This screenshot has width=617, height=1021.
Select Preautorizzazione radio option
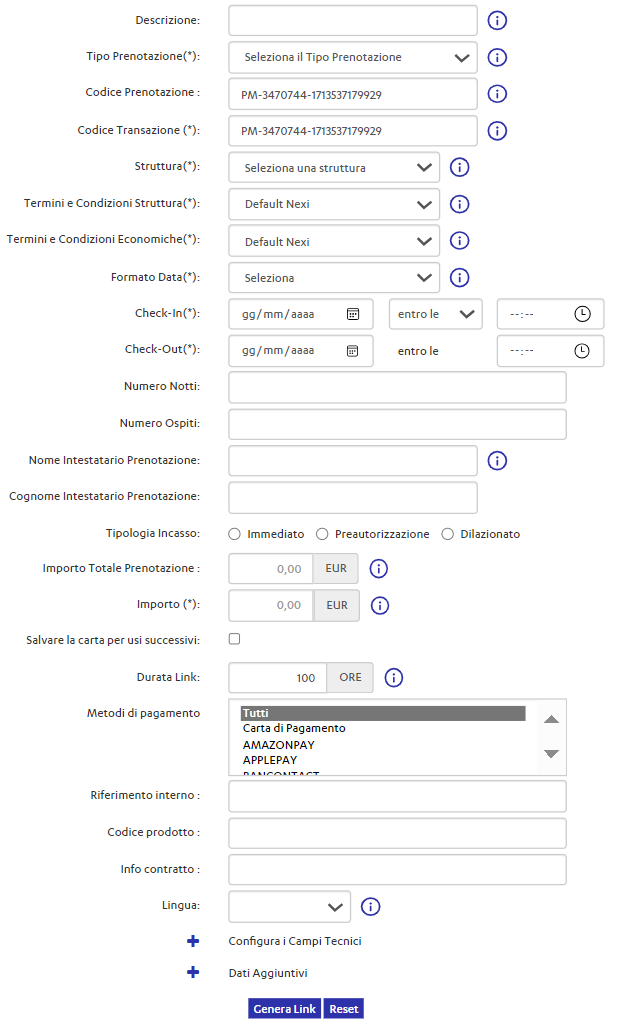322,535
